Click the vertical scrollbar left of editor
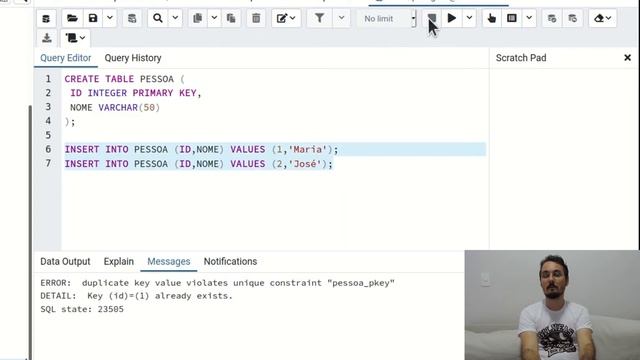The height and width of the screenshot is (360, 640). pos(30,232)
